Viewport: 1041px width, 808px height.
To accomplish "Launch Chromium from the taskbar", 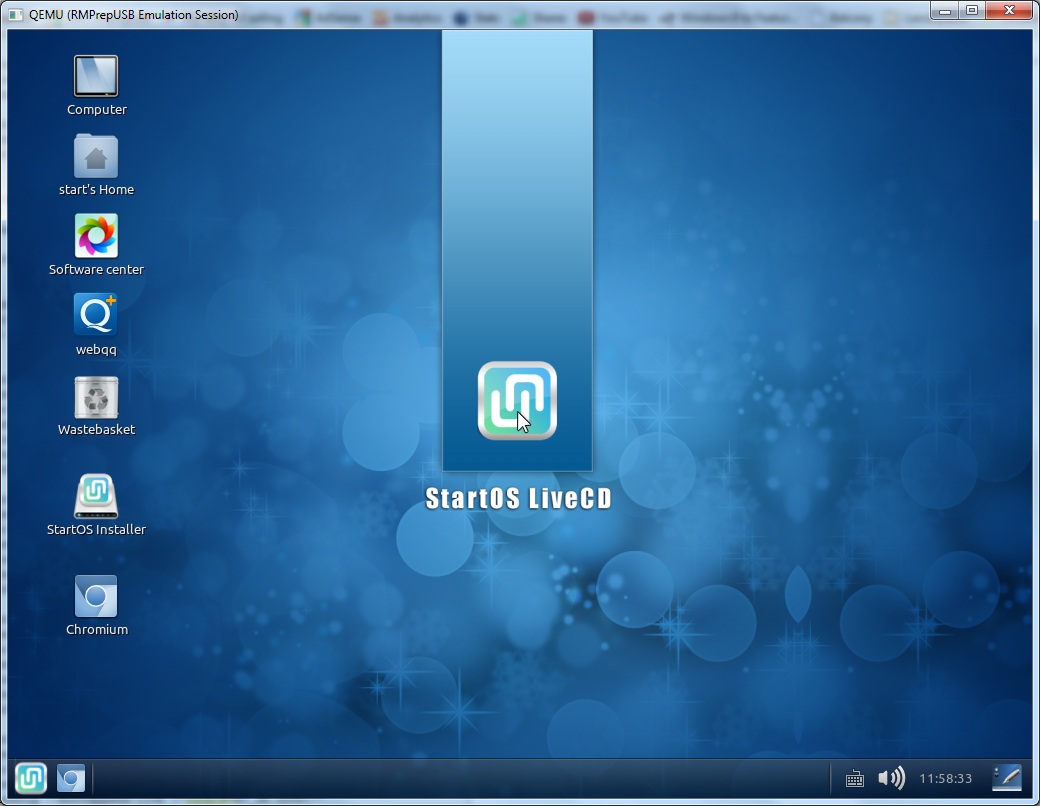I will 71,778.
